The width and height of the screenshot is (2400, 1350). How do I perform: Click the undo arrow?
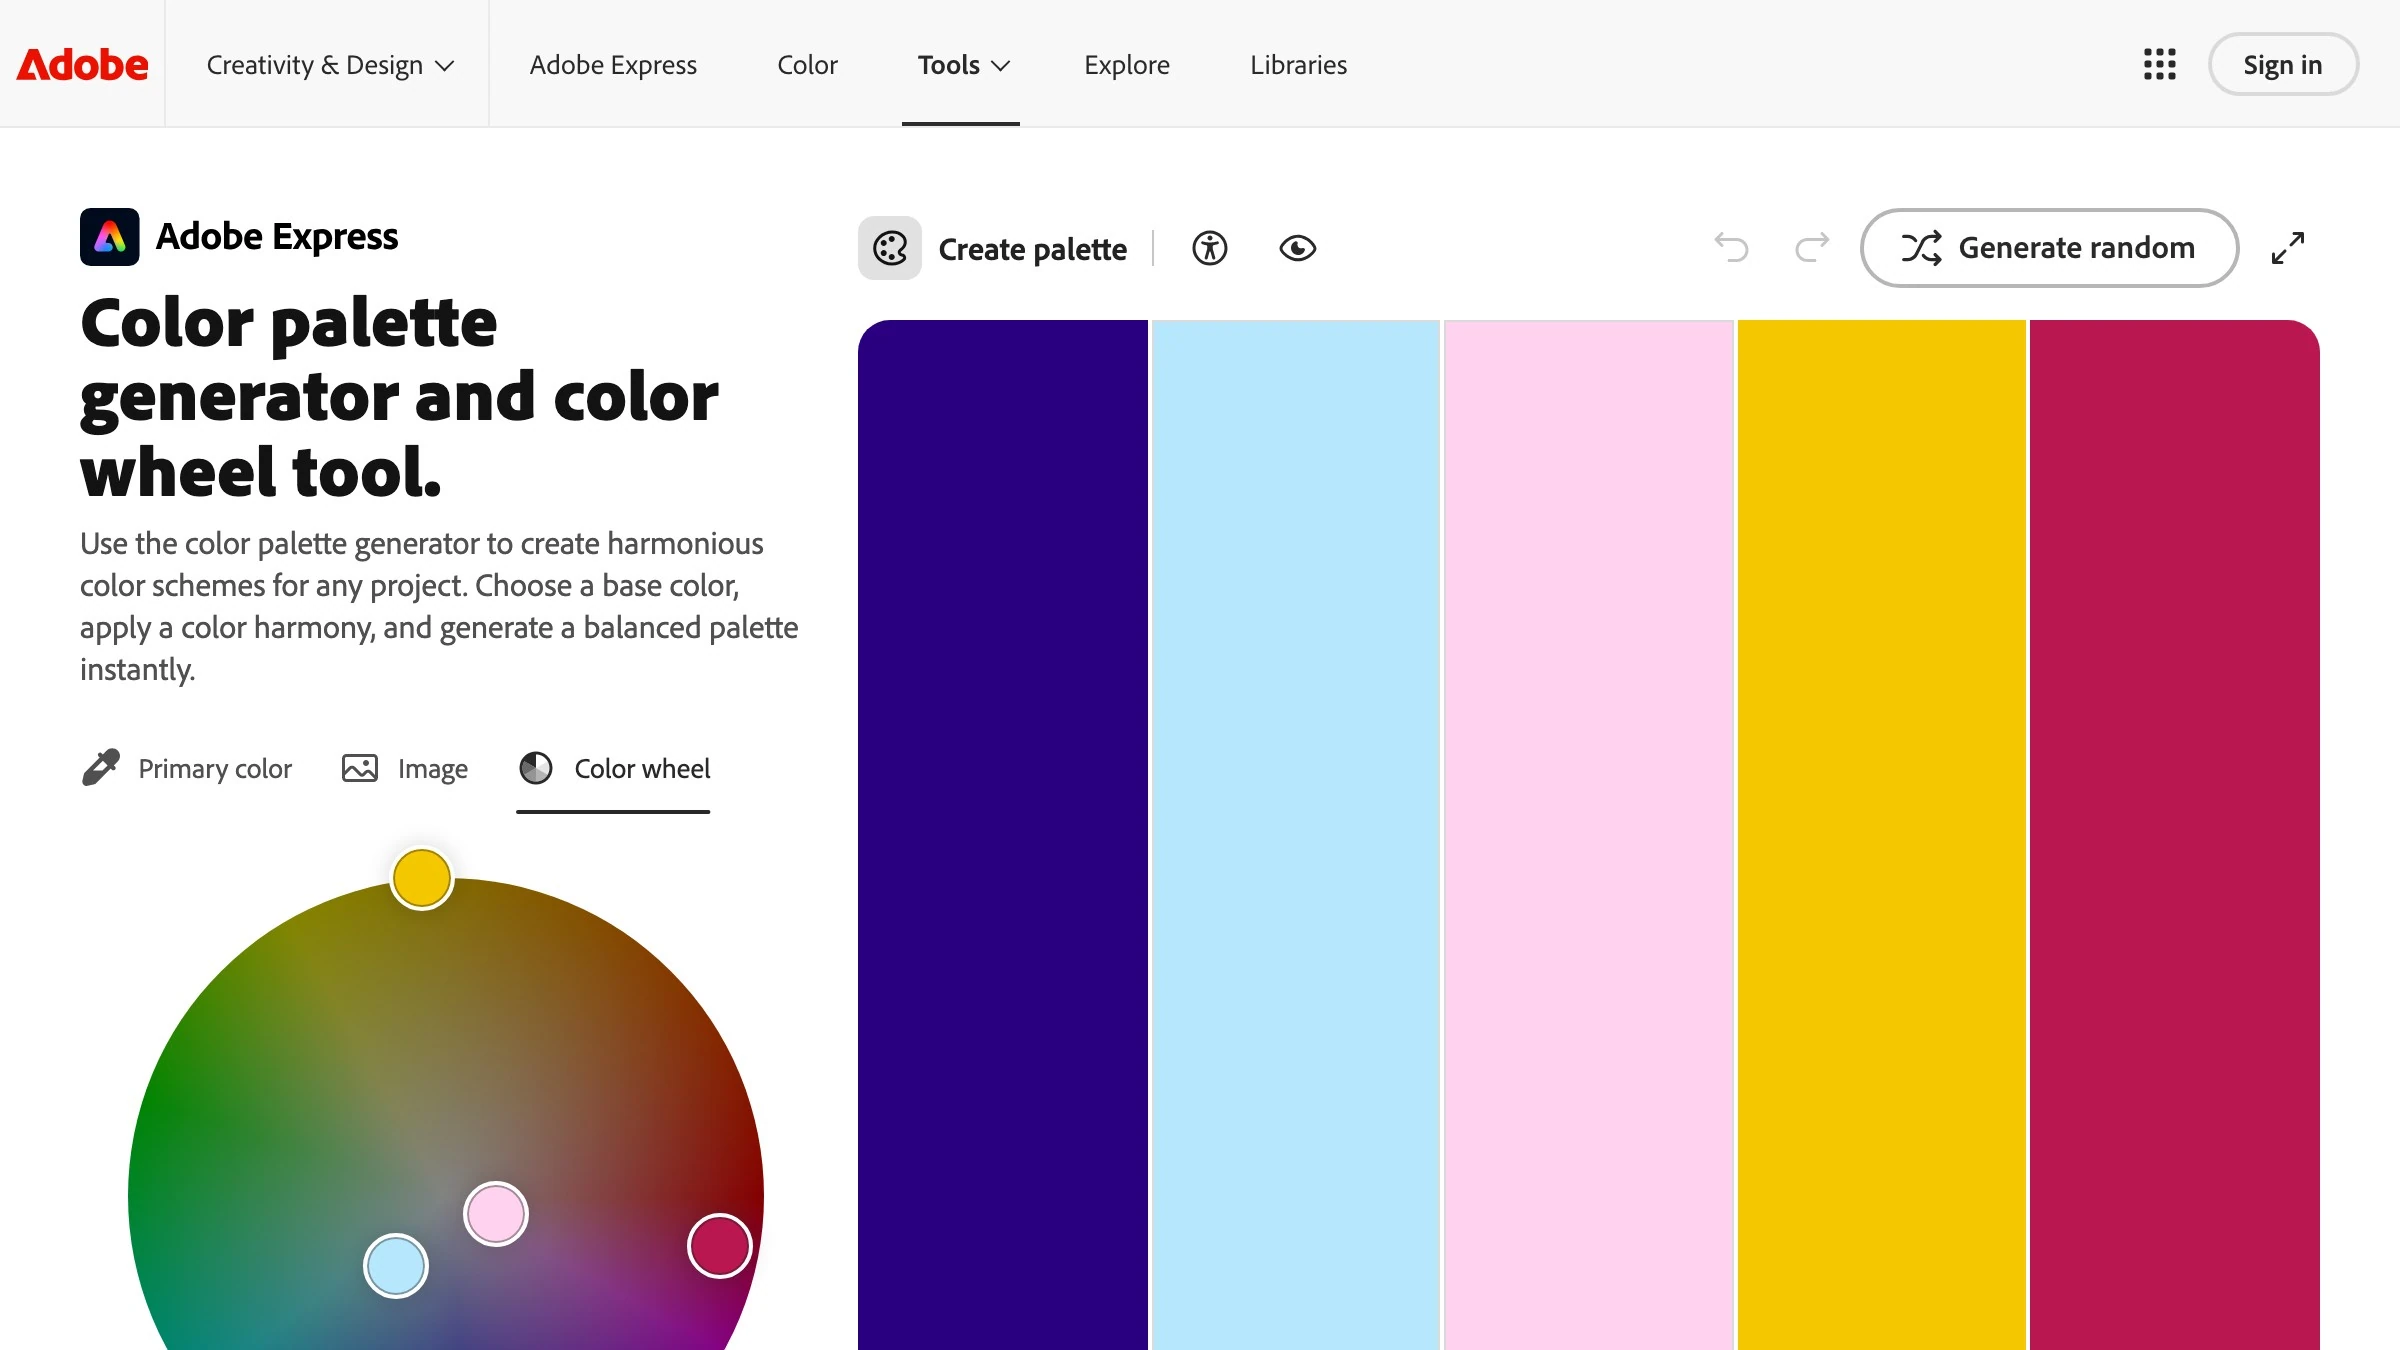[x=1732, y=247]
